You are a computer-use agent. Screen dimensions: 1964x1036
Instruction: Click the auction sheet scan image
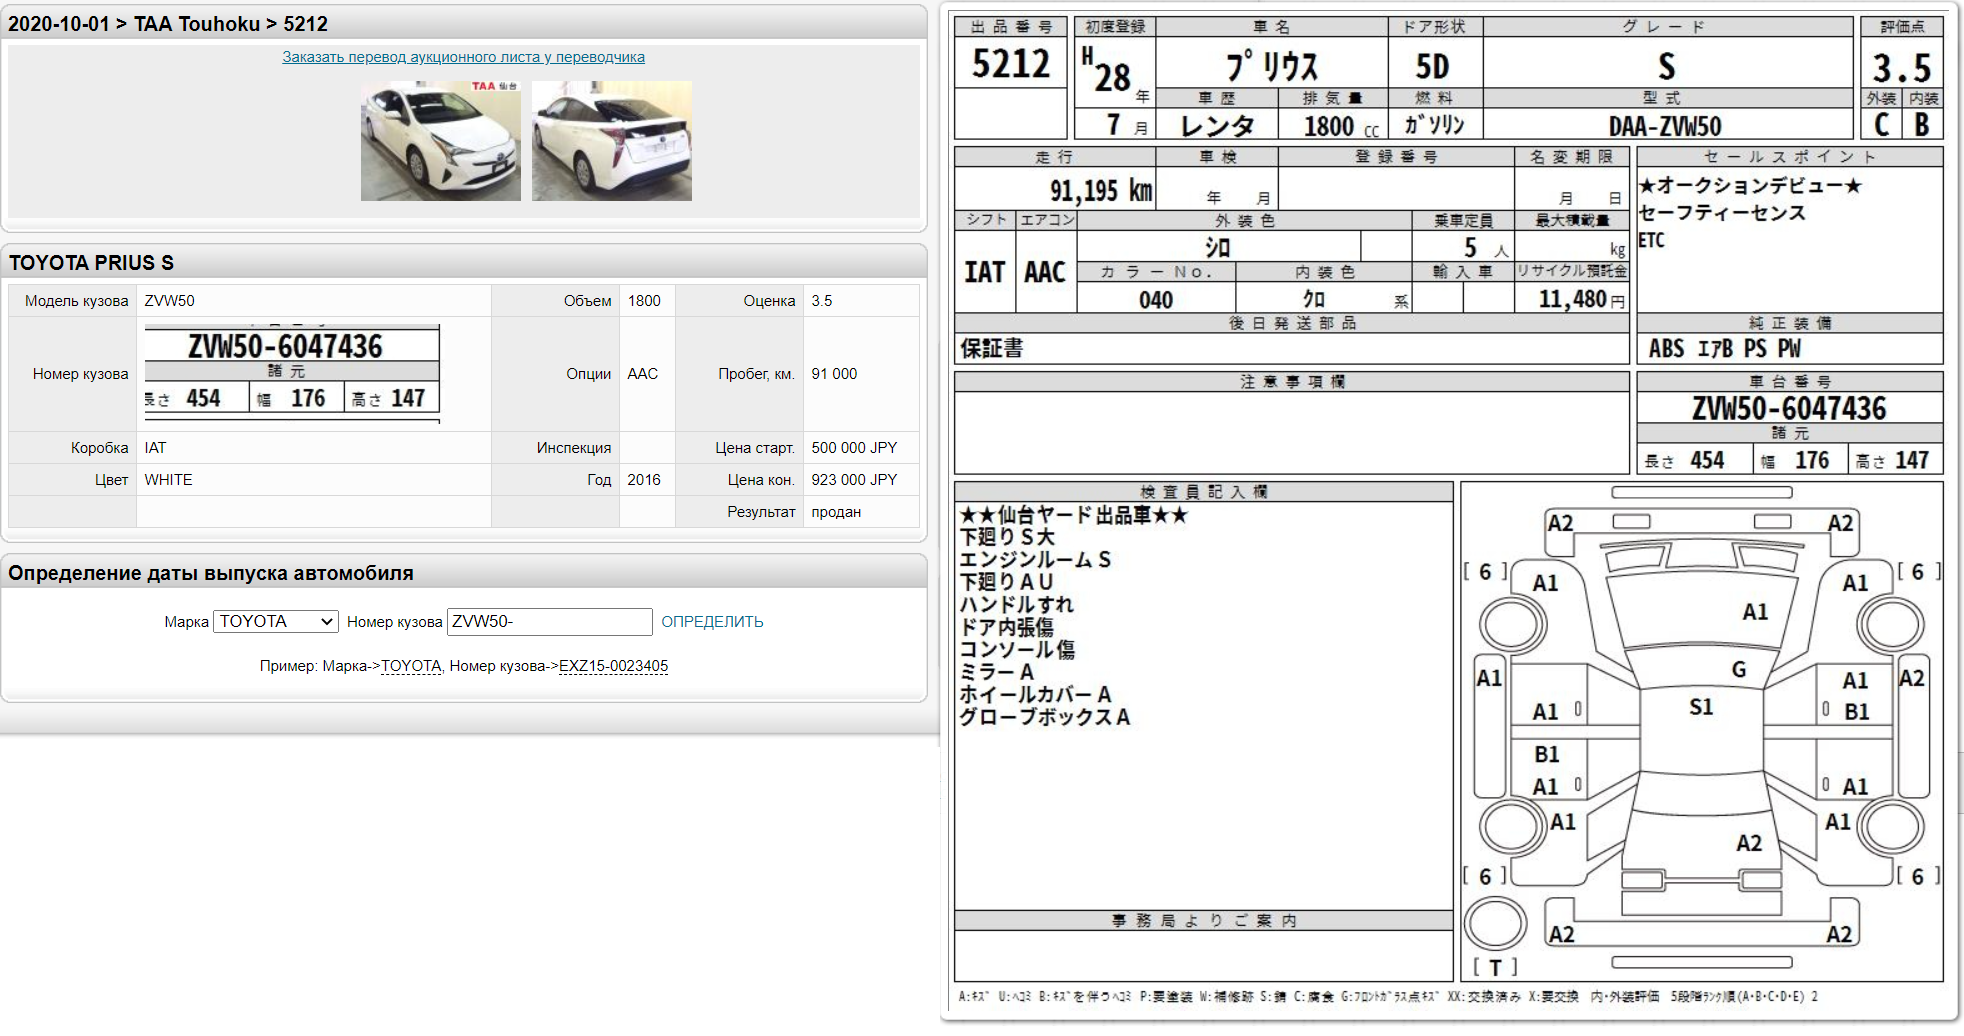coord(1449,512)
